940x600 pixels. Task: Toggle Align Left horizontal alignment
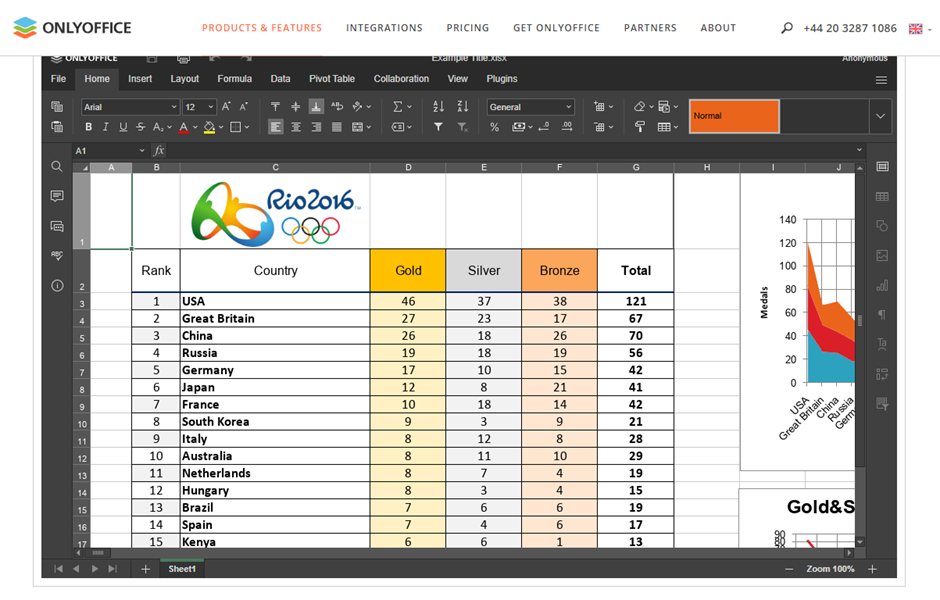pyautogui.click(x=275, y=126)
